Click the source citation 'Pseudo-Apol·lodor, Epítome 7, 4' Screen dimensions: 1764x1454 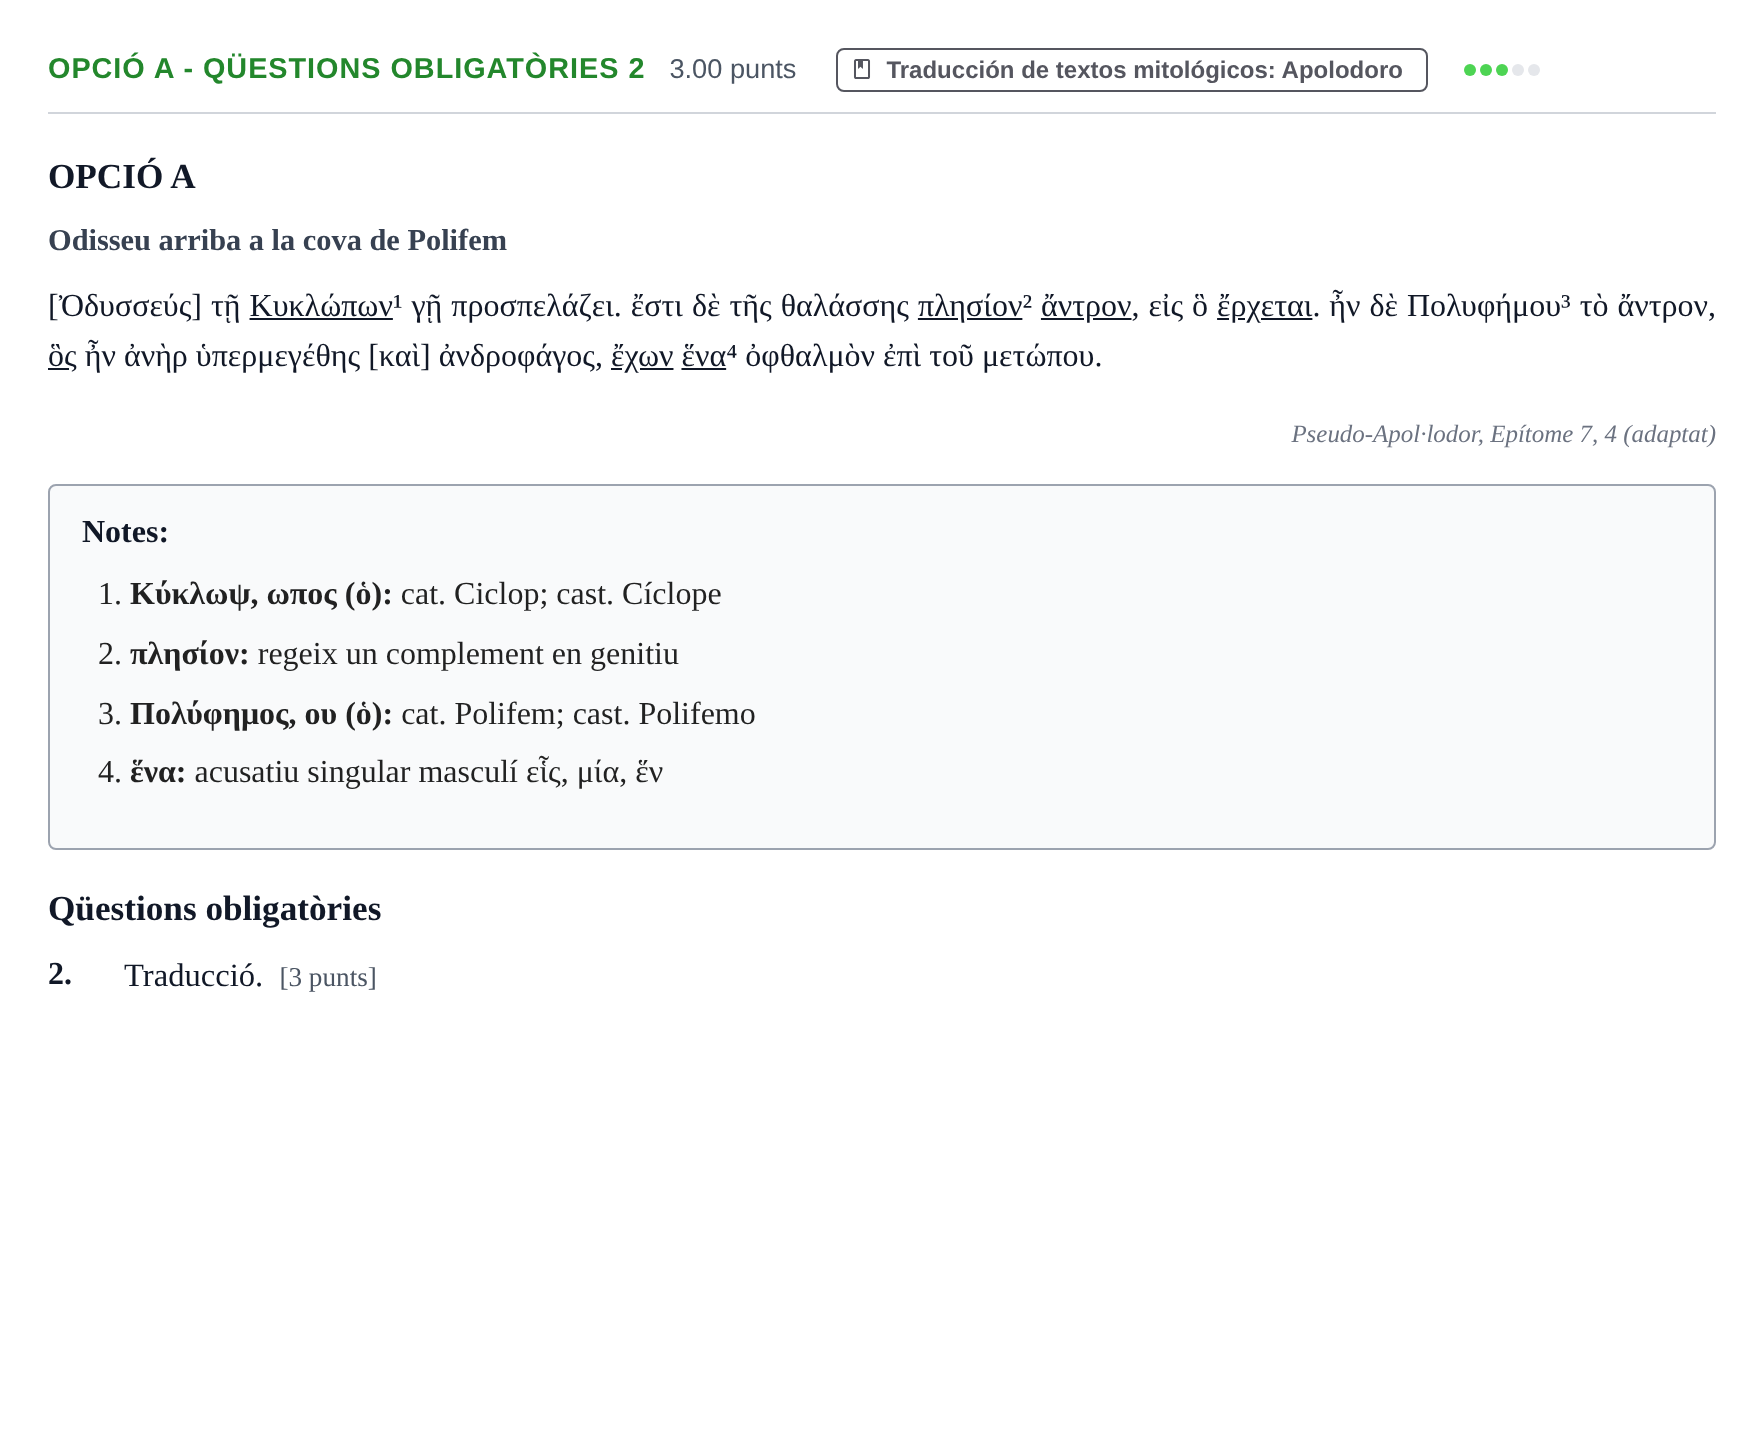coord(1503,434)
